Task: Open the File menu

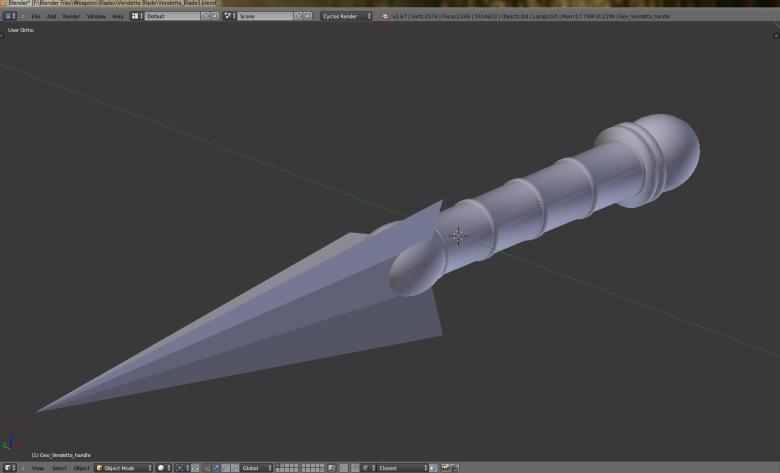Action: 36,16
